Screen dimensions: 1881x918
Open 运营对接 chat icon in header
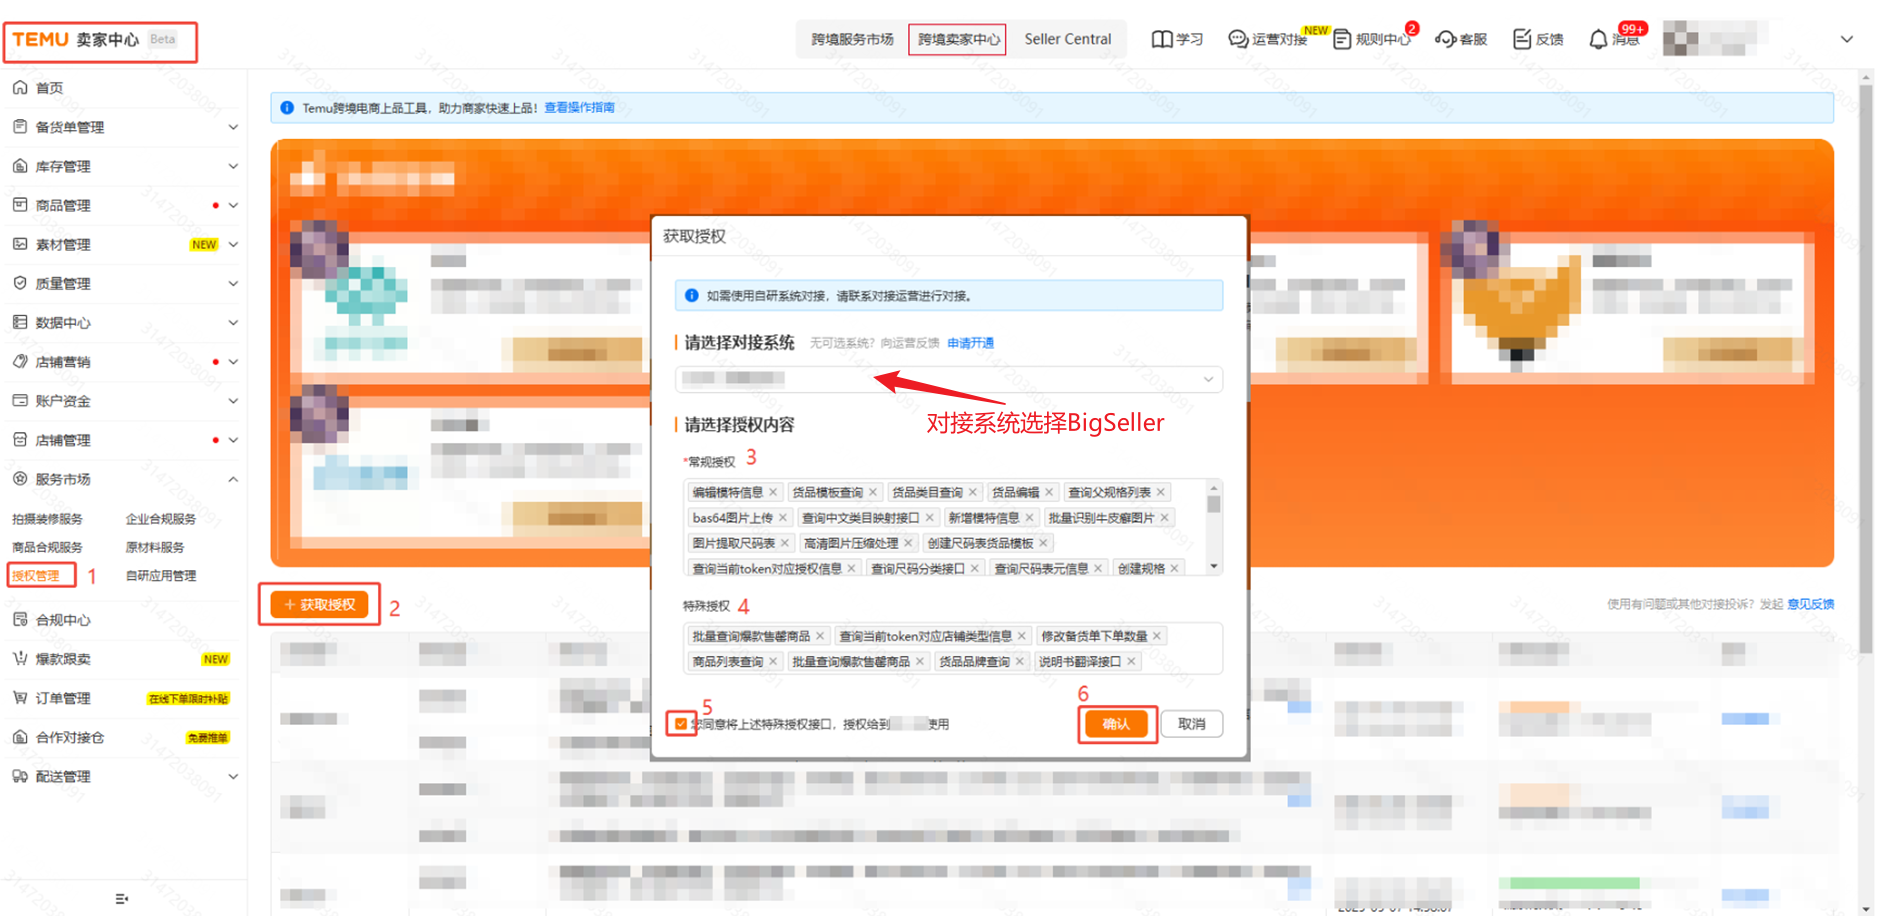[1238, 39]
